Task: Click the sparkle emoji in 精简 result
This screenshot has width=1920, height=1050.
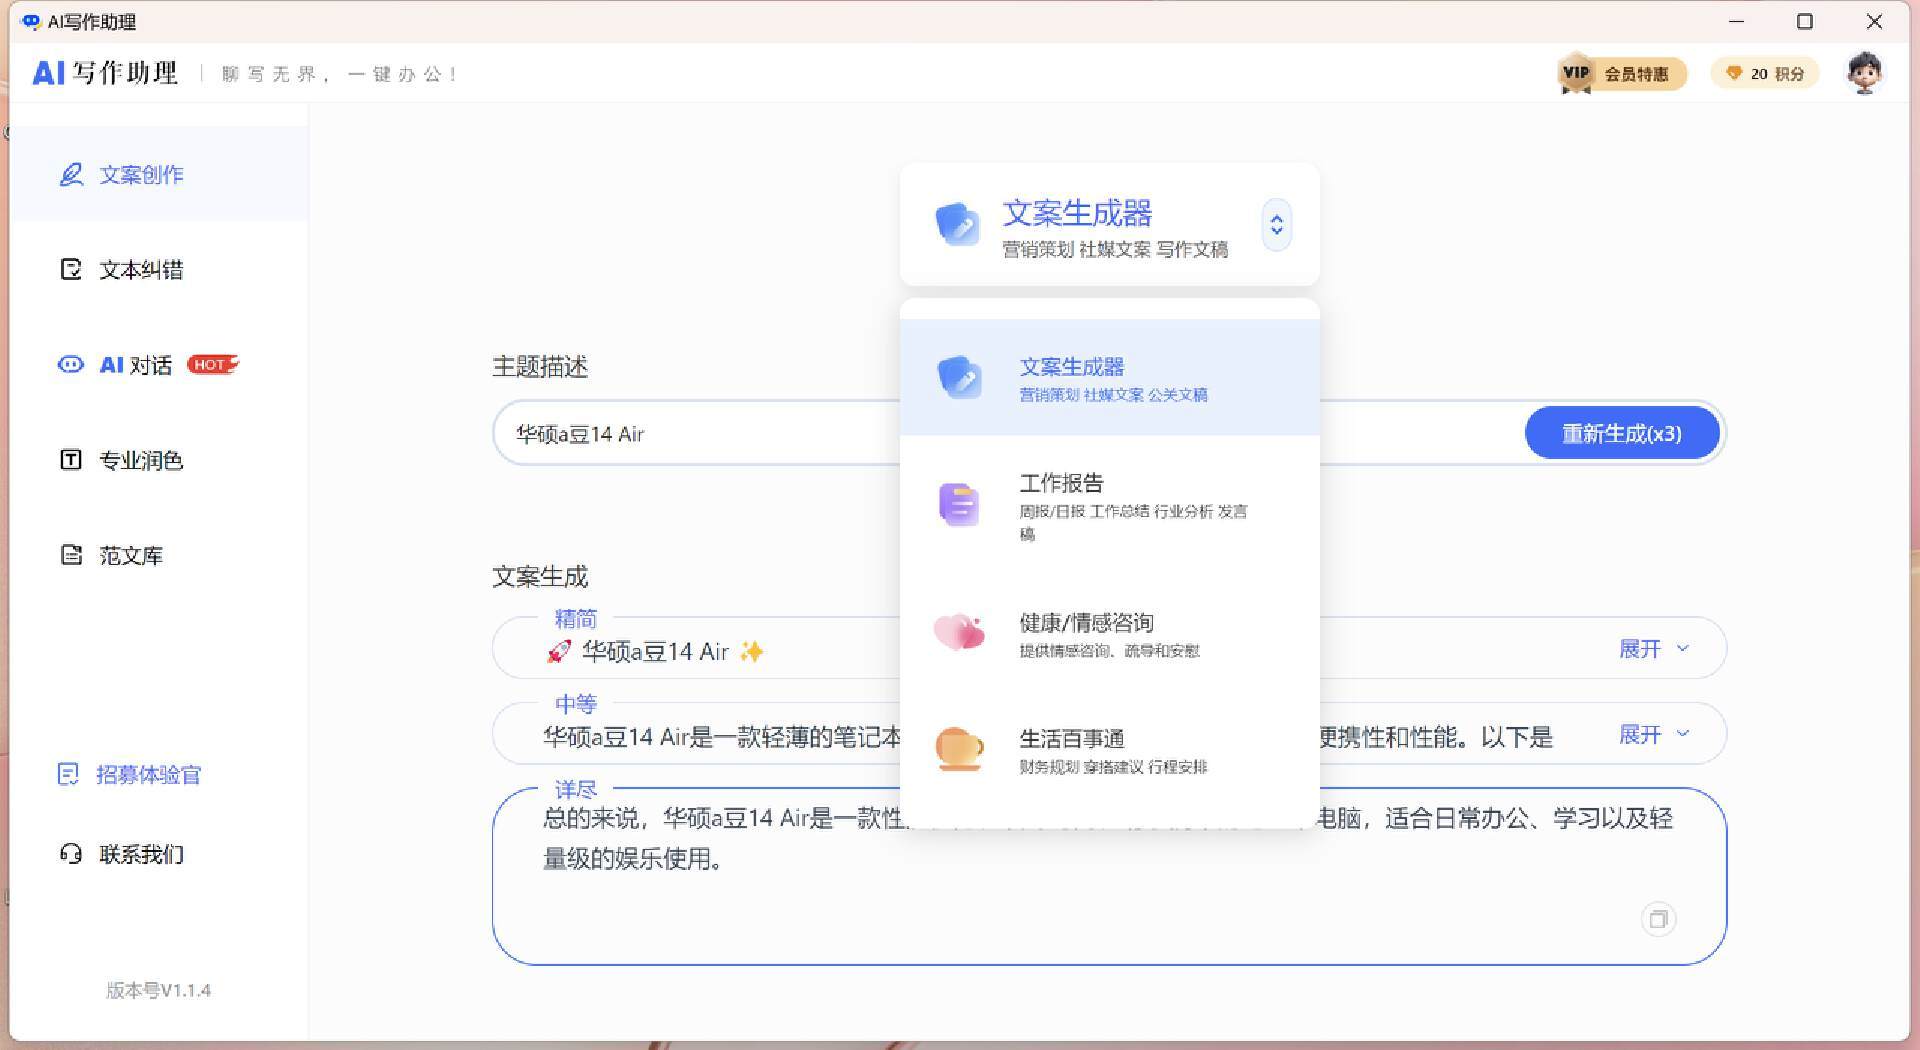Action: click(751, 652)
